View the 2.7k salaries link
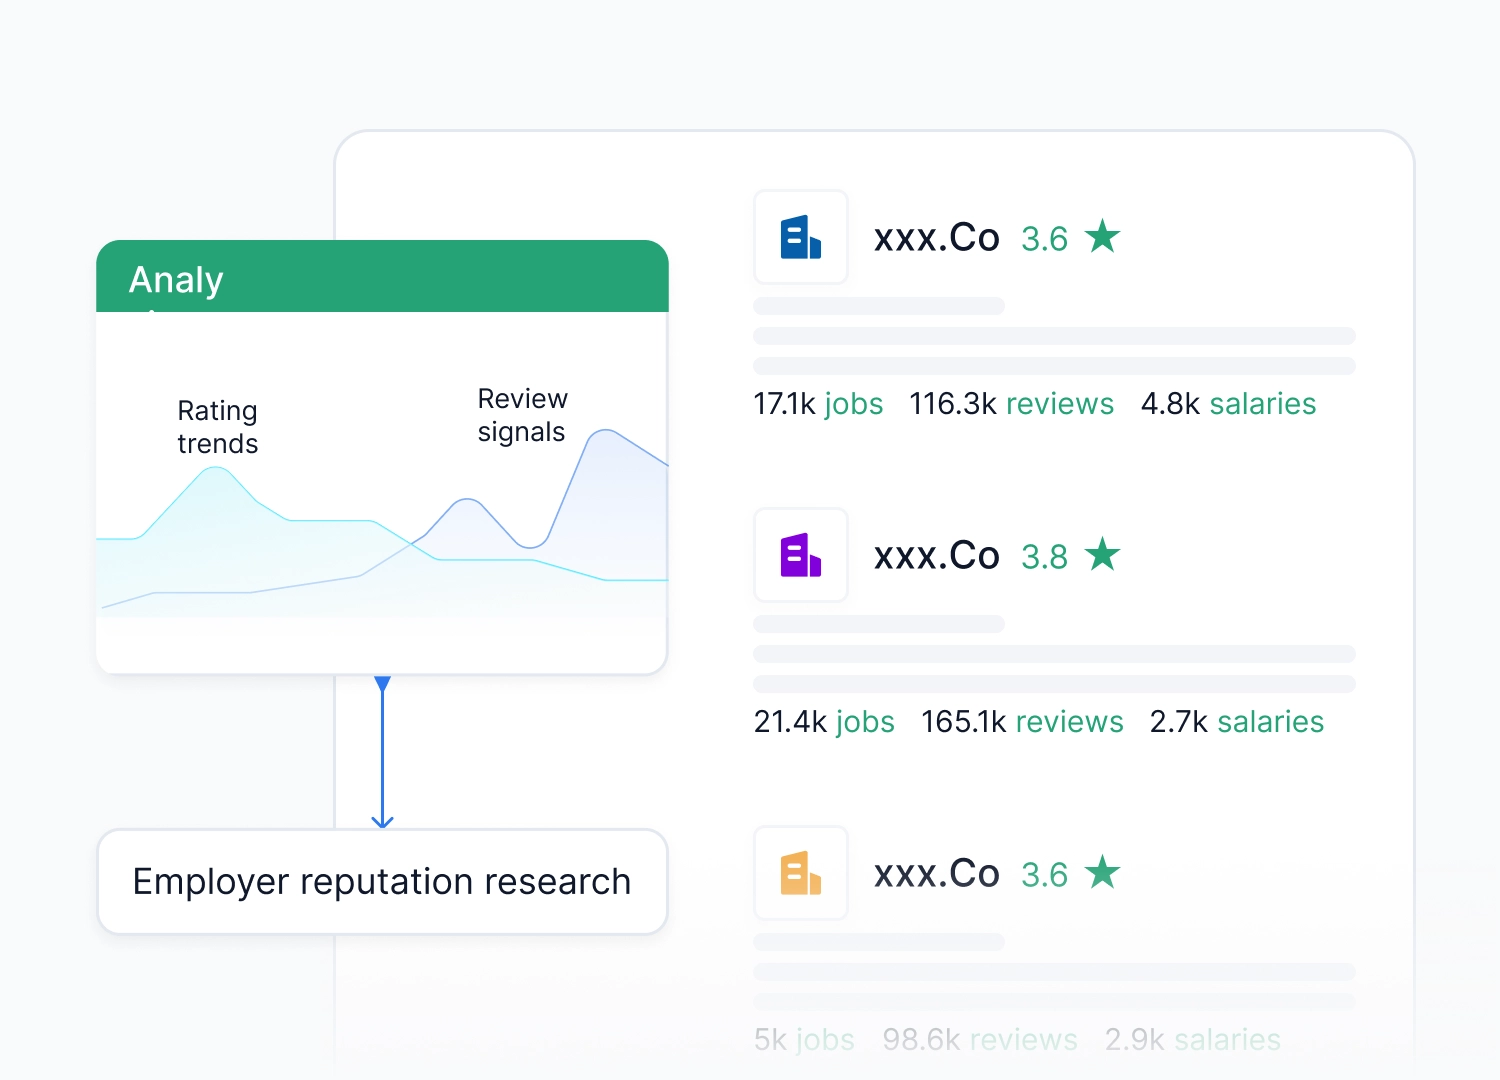The image size is (1500, 1080). (x=1237, y=722)
